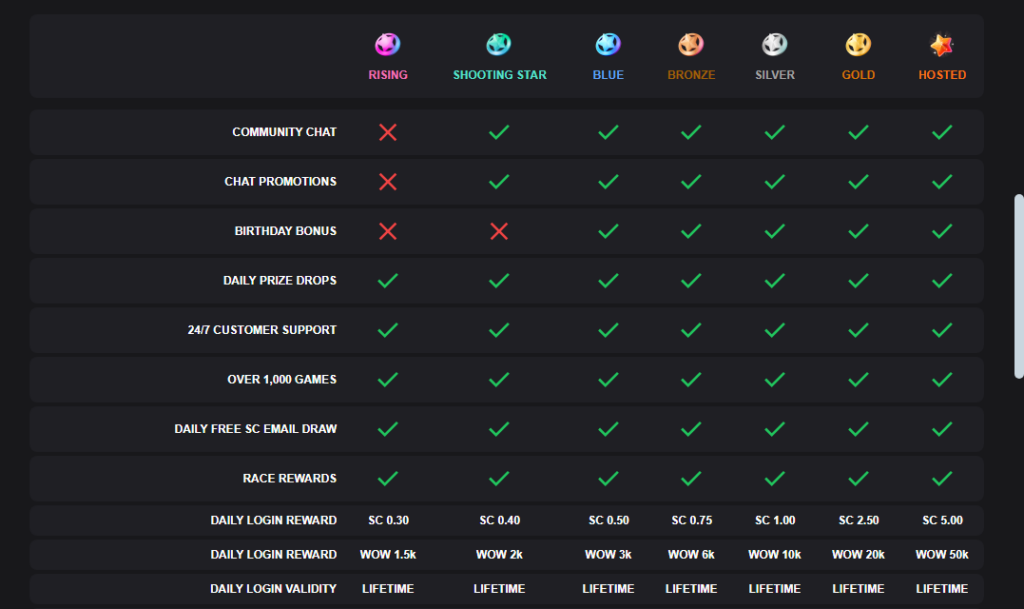
Task: Click the Rising tier star icon
Action: (x=387, y=45)
